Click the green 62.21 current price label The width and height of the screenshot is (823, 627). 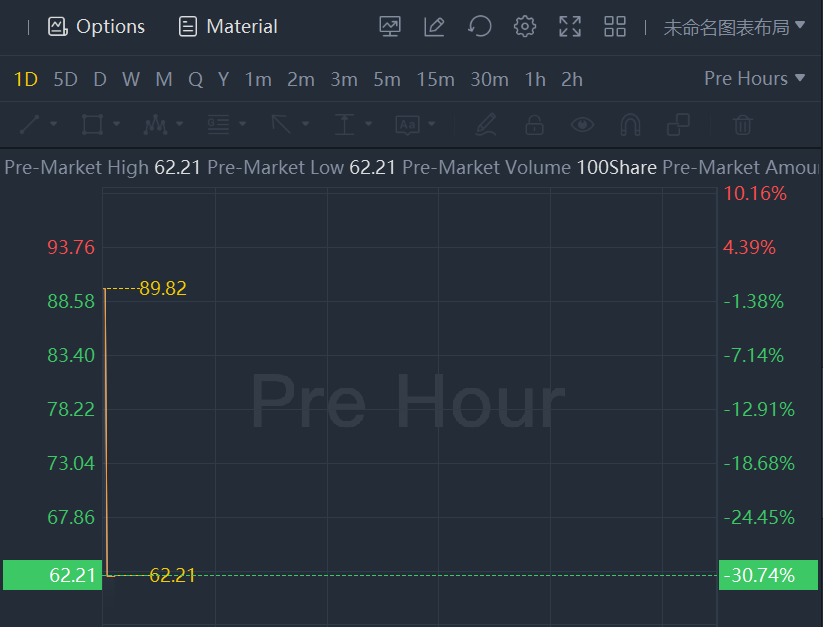tap(53, 575)
